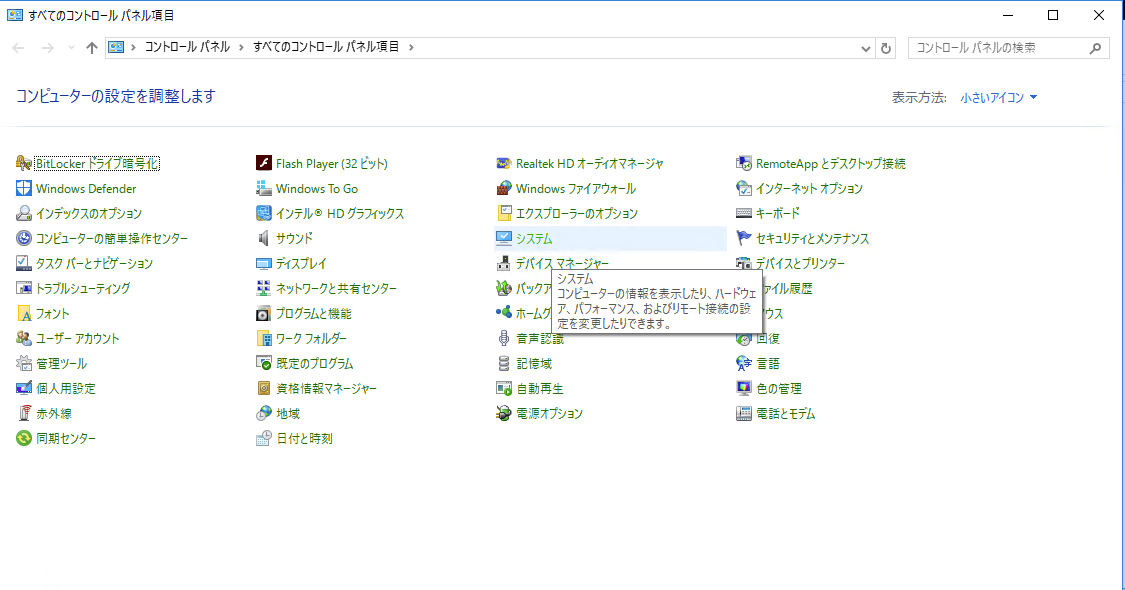Click the コントロール パネルの検索 field
The width and height of the screenshot is (1125, 590).
(1008, 48)
